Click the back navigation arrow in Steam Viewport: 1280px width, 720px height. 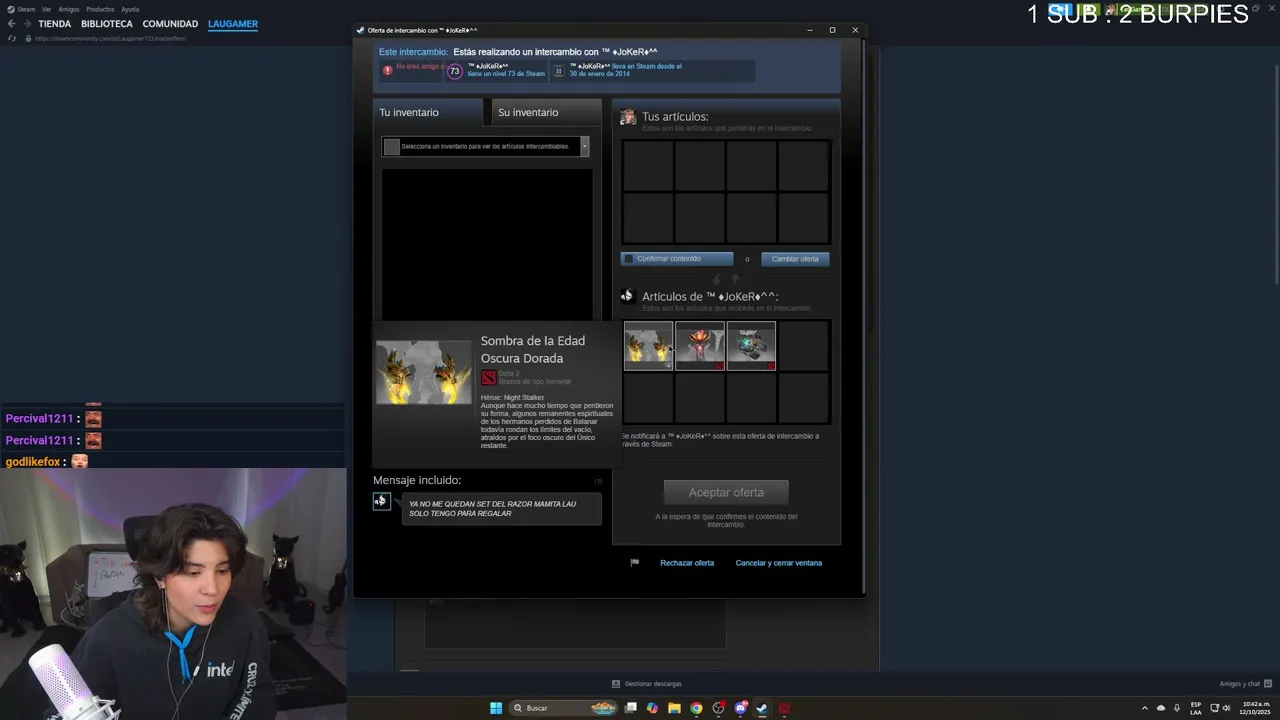pos(11,24)
